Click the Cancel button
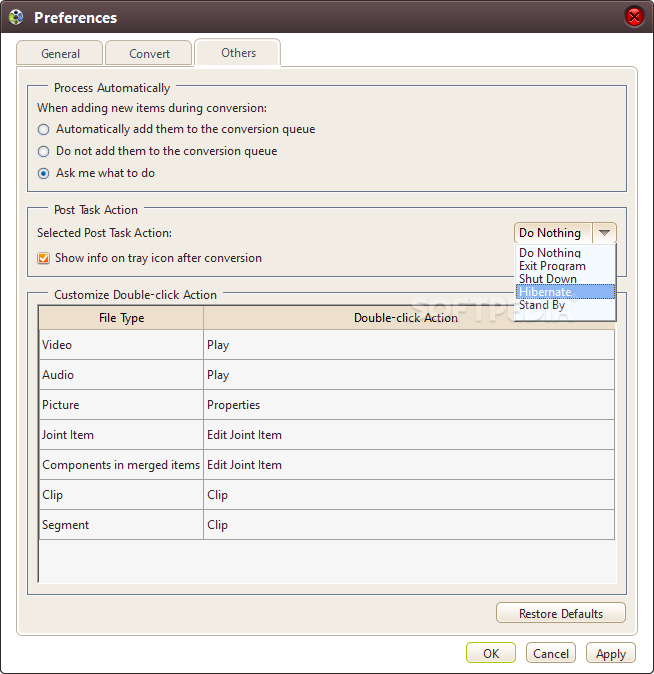 pos(550,653)
